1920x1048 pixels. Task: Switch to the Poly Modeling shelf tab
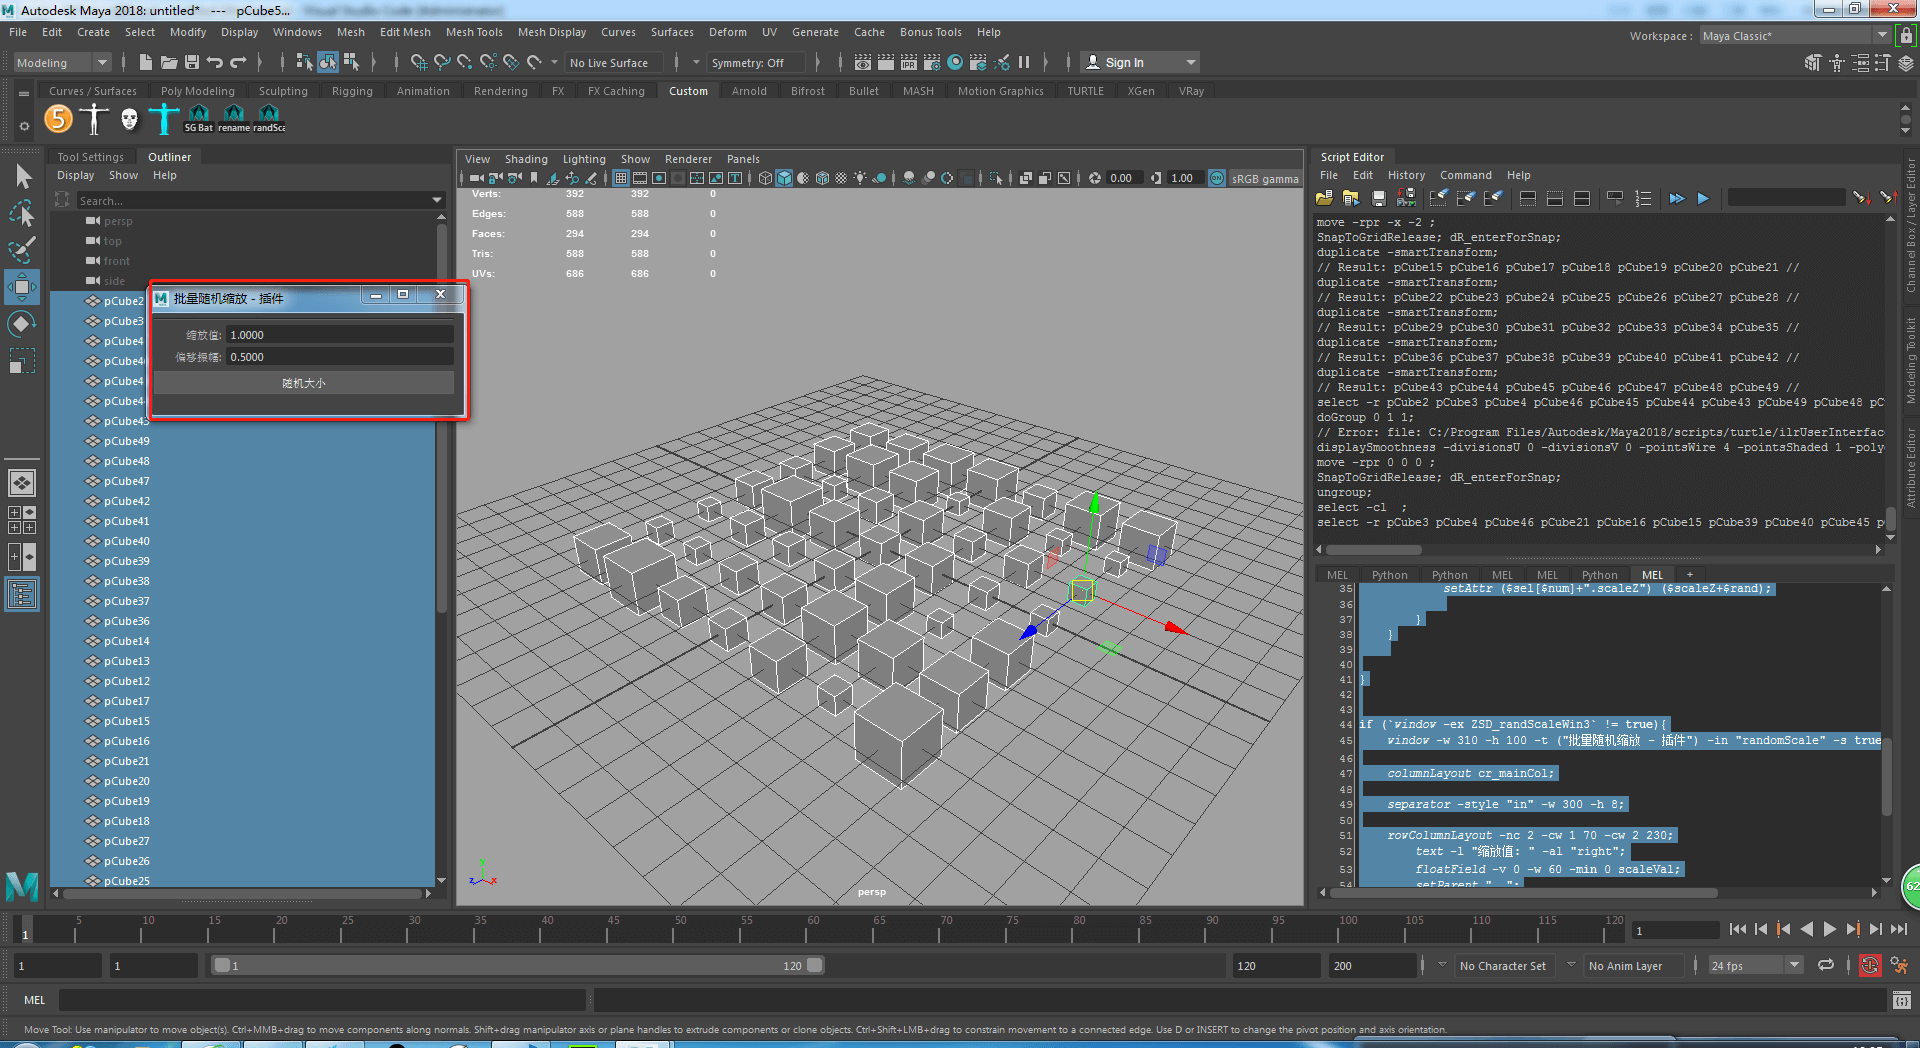197,91
